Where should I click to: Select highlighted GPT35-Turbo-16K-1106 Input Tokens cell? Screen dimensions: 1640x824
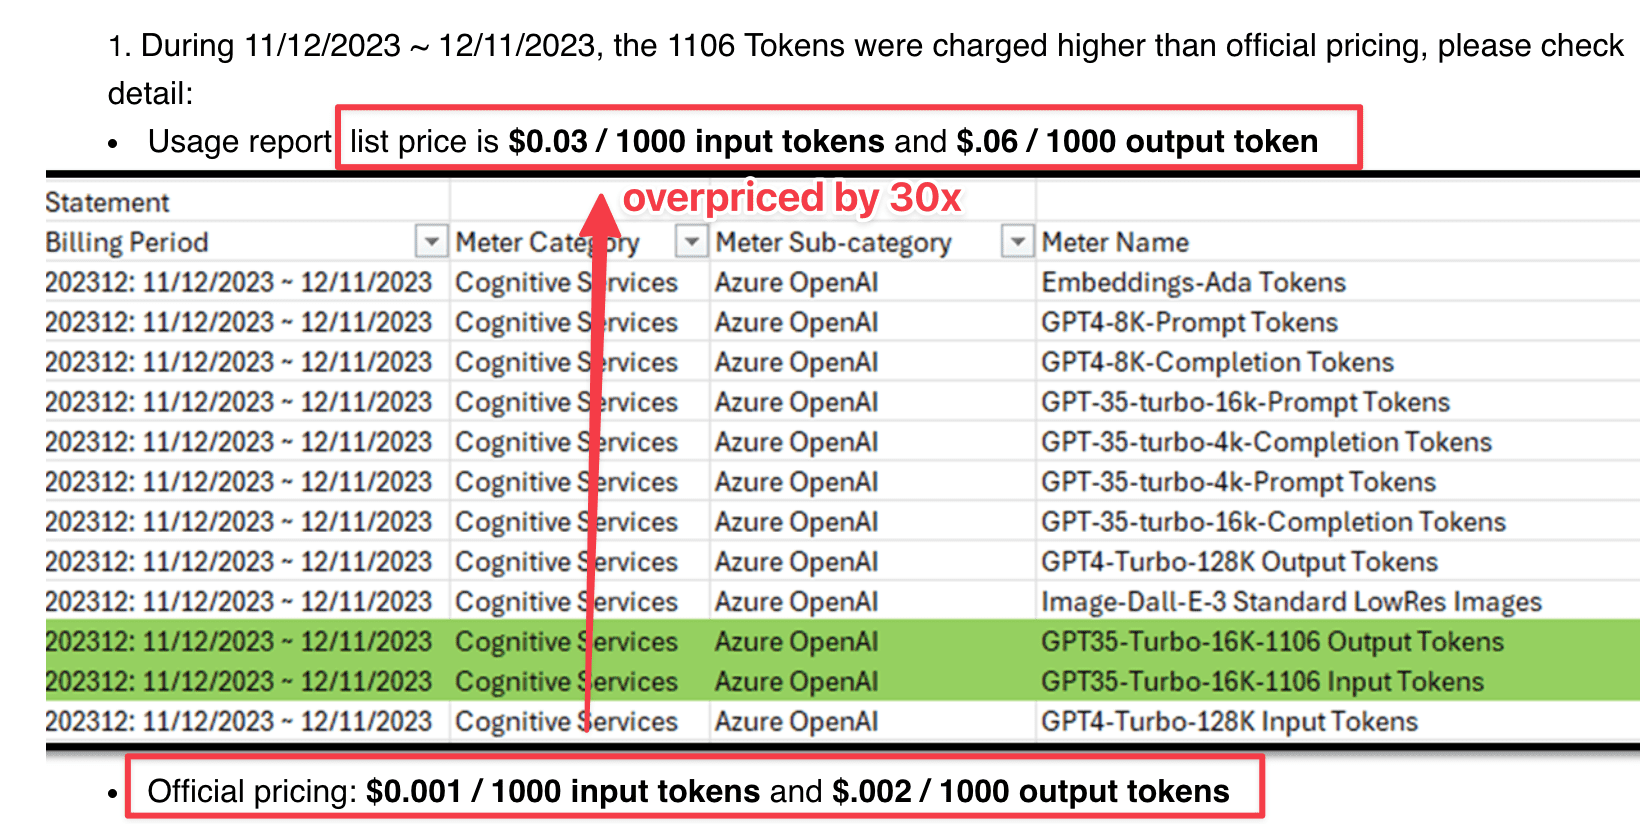click(x=1262, y=682)
